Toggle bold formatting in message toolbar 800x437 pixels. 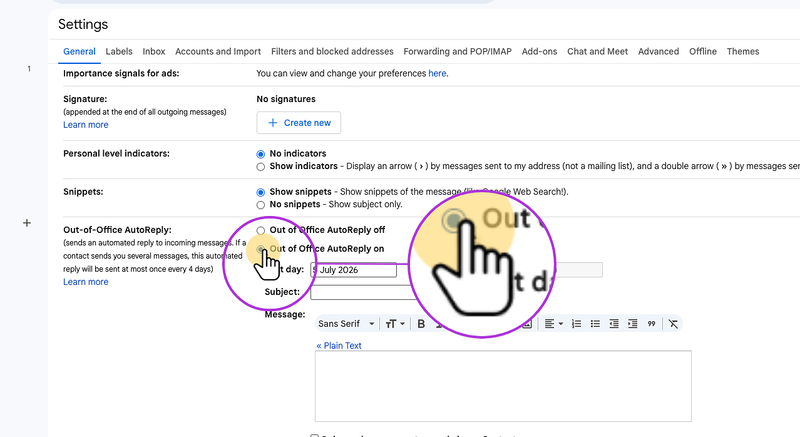click(x=421, y=324)
